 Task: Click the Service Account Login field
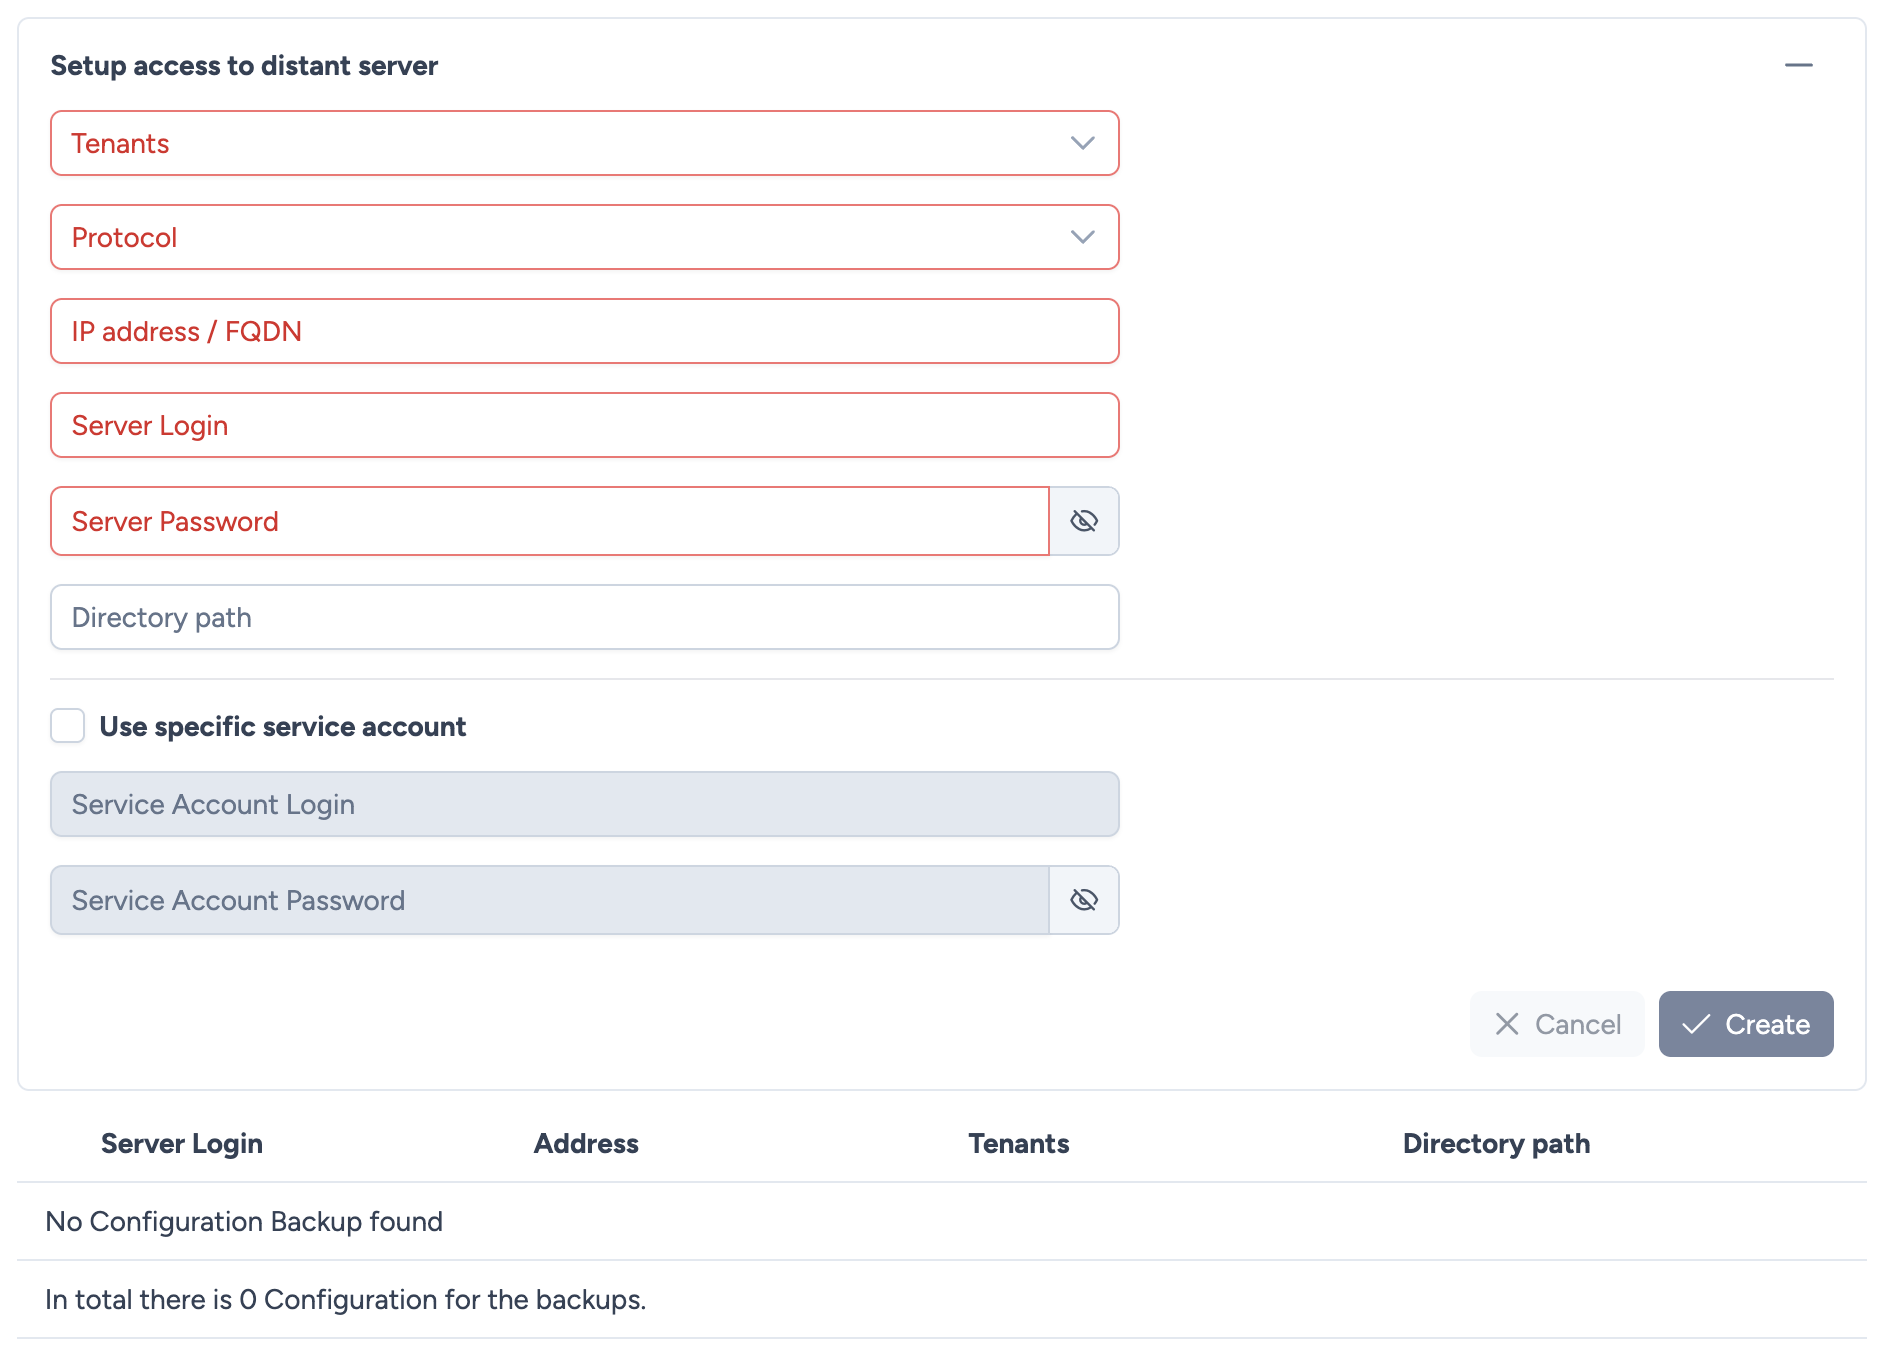584,804
